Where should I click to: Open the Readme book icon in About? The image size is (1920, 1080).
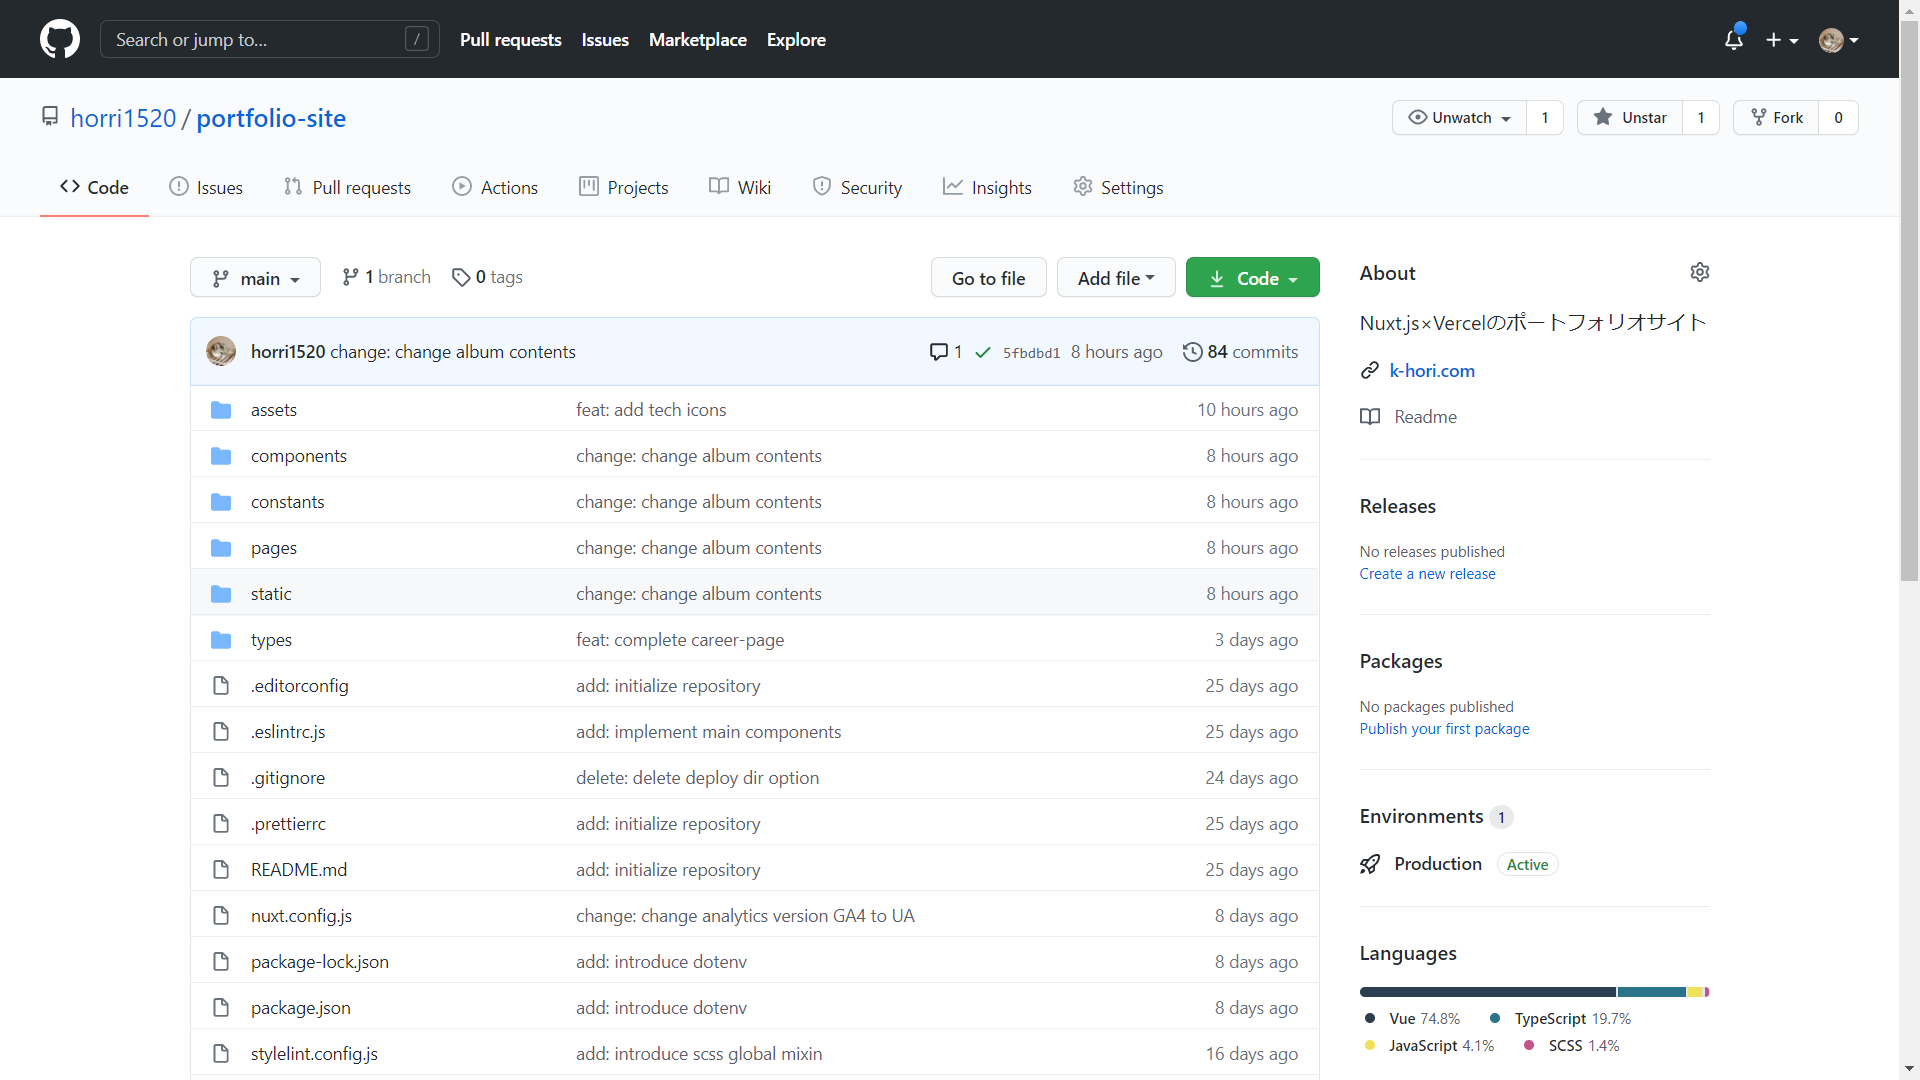click(x=1370, y=417)
